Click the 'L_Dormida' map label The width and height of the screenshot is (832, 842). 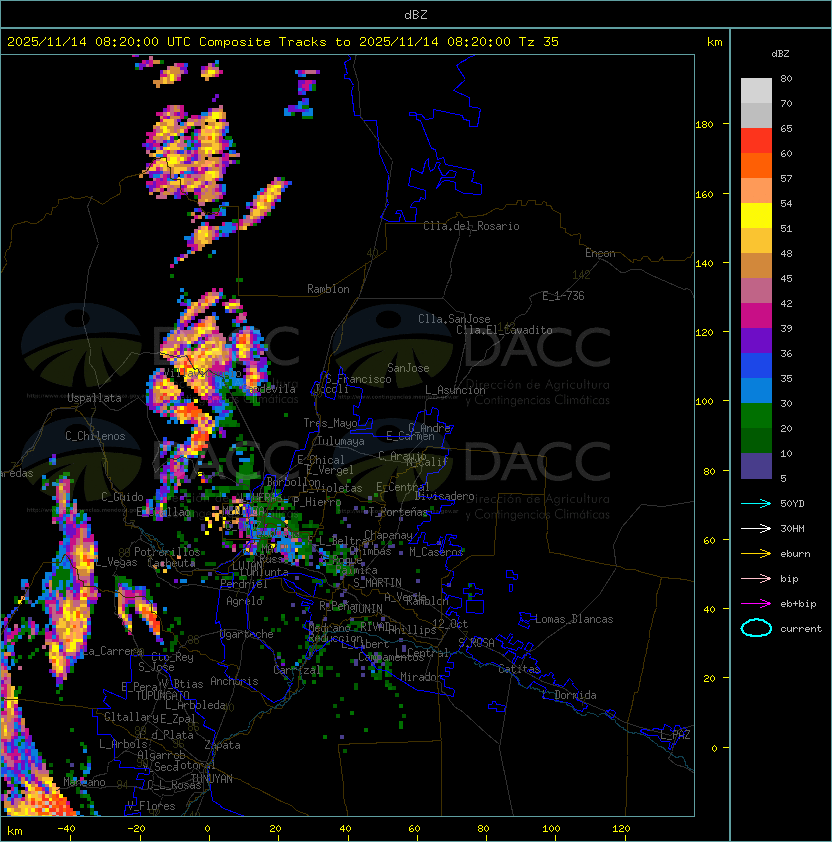point(569,695)
